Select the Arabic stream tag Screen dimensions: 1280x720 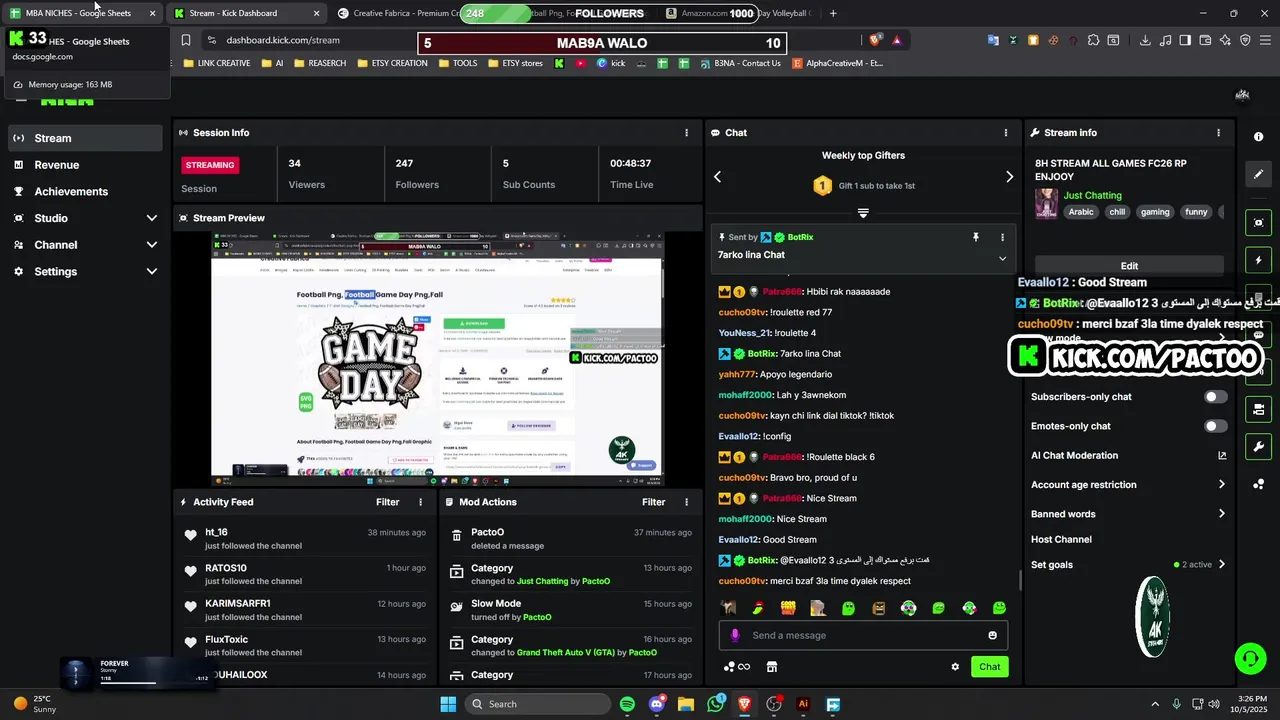pos(1081,212)
